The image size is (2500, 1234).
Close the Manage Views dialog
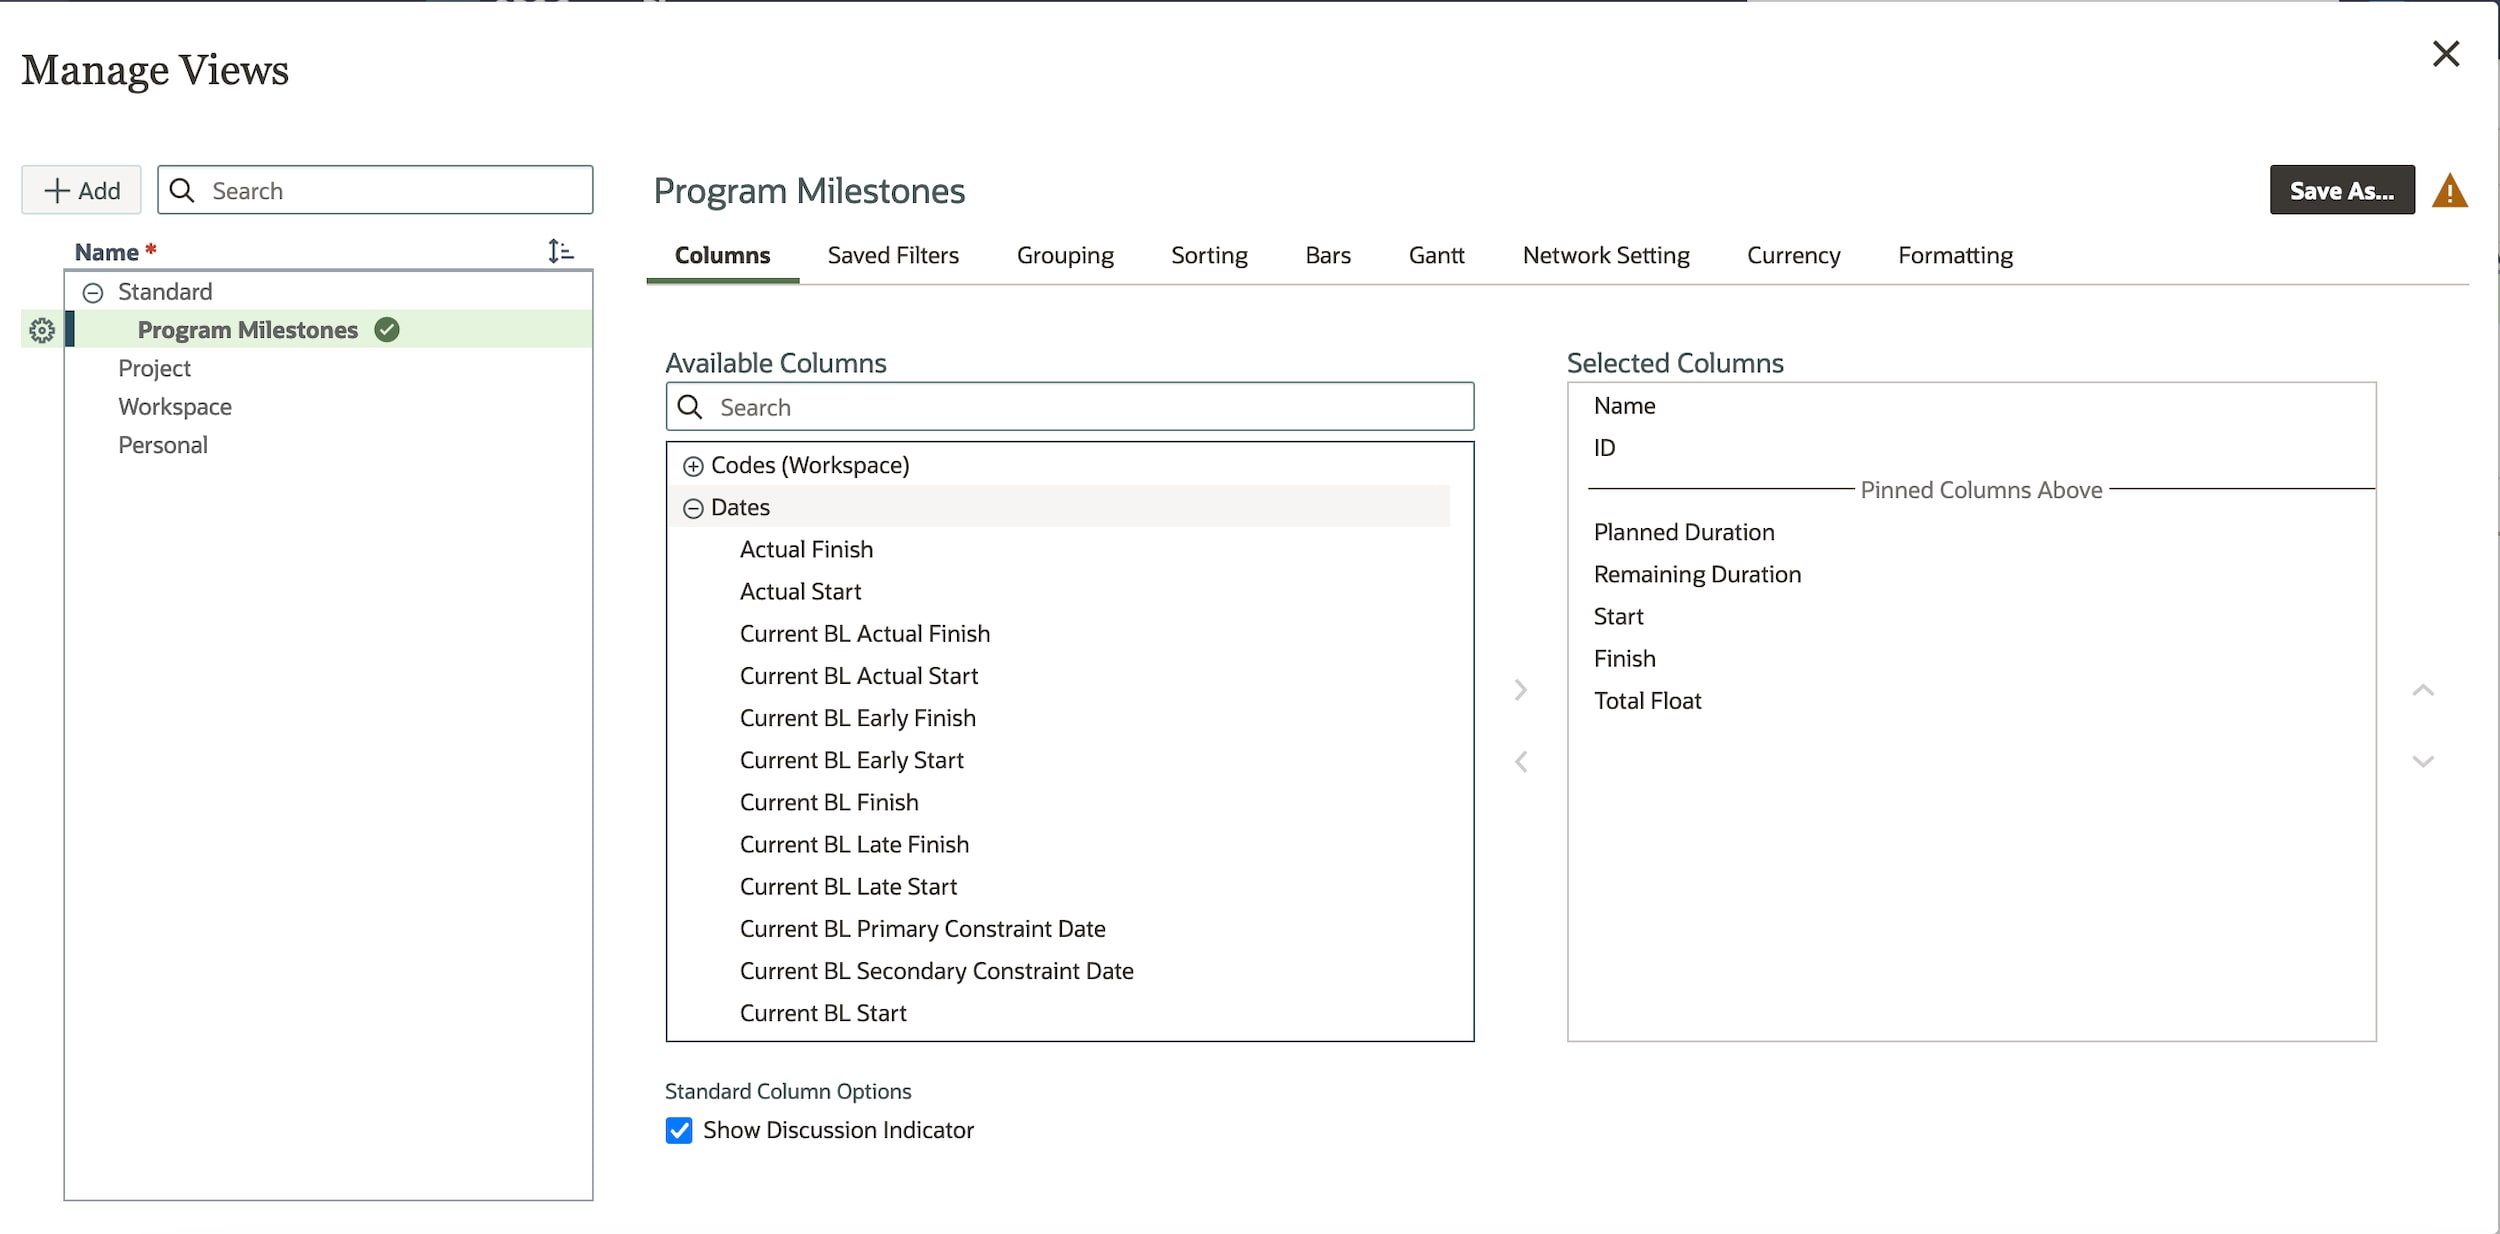pos(2445,54)
